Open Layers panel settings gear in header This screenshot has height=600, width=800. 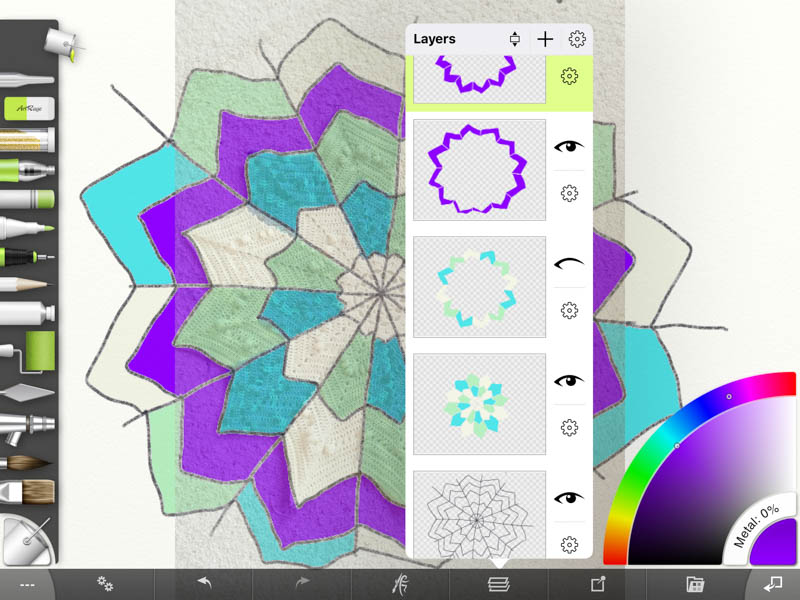coord(577,39)
